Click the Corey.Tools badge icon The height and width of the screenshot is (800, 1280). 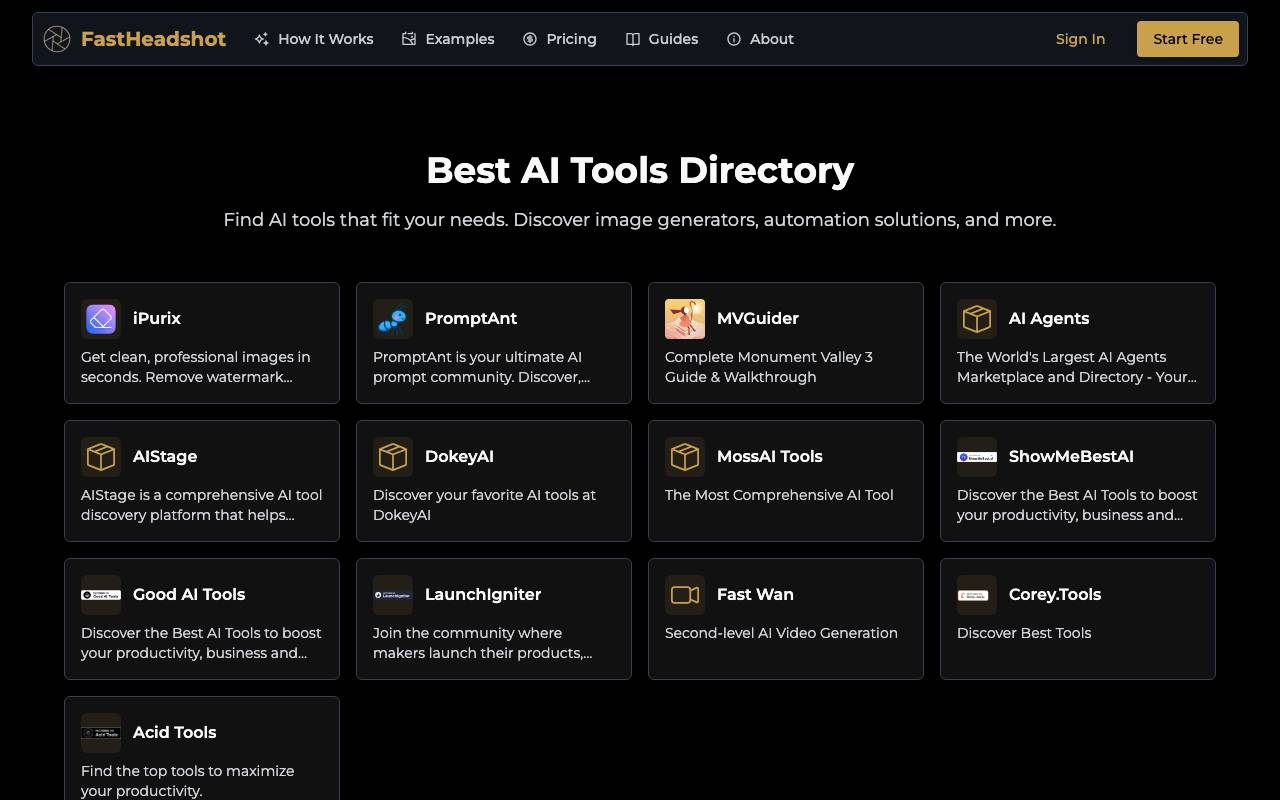click(x=977, y=595)
